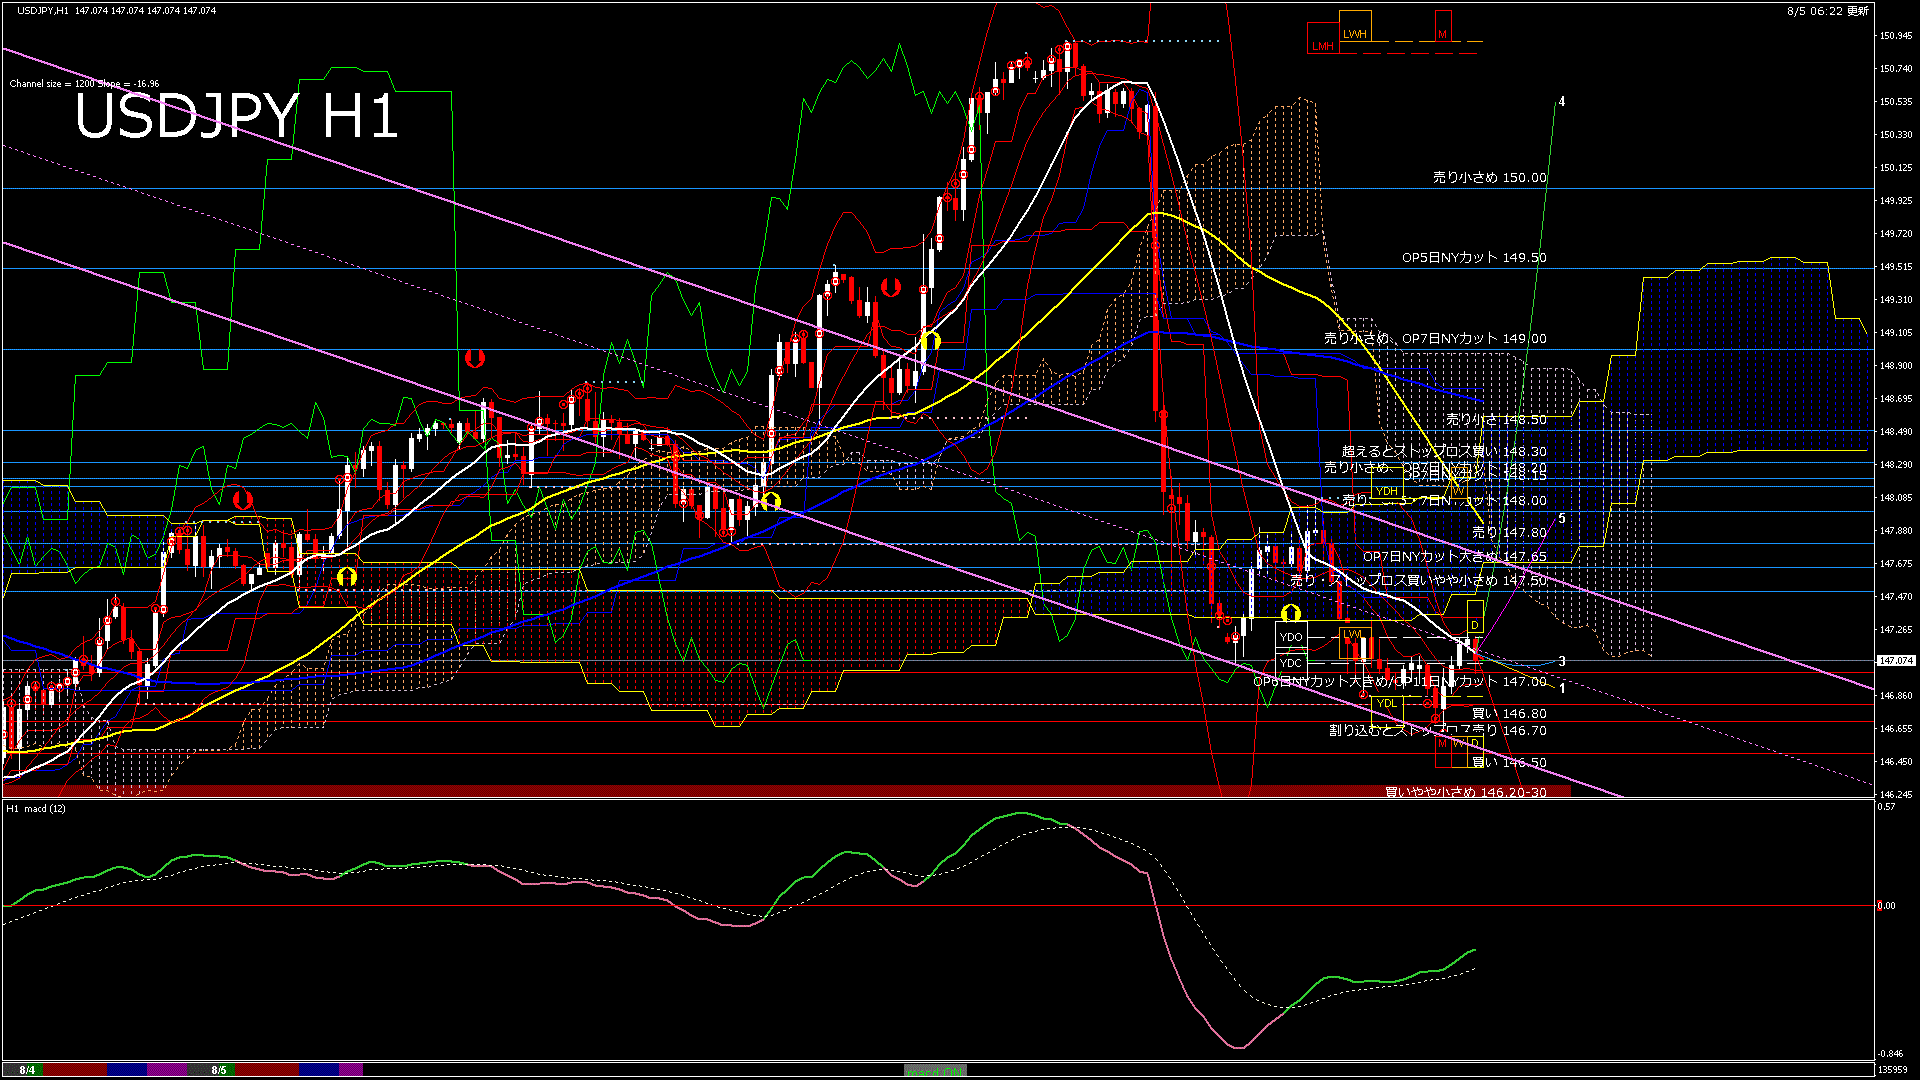
Task: Select the '買い 146.80' label
Action: [x=1509, y=713]
